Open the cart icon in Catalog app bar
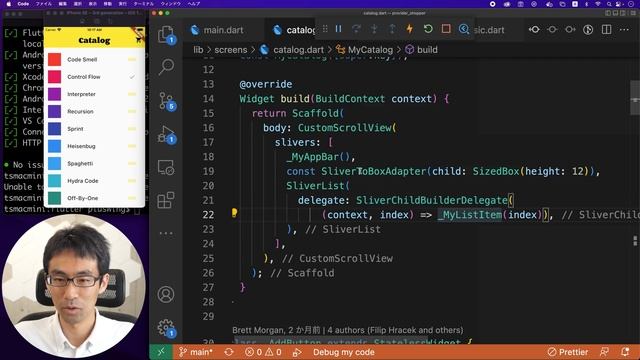 [138, 40]
